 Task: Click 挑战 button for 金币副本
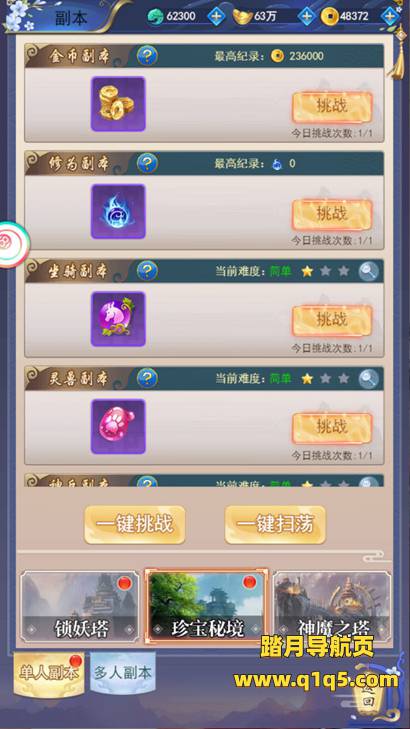click(332, 107)
